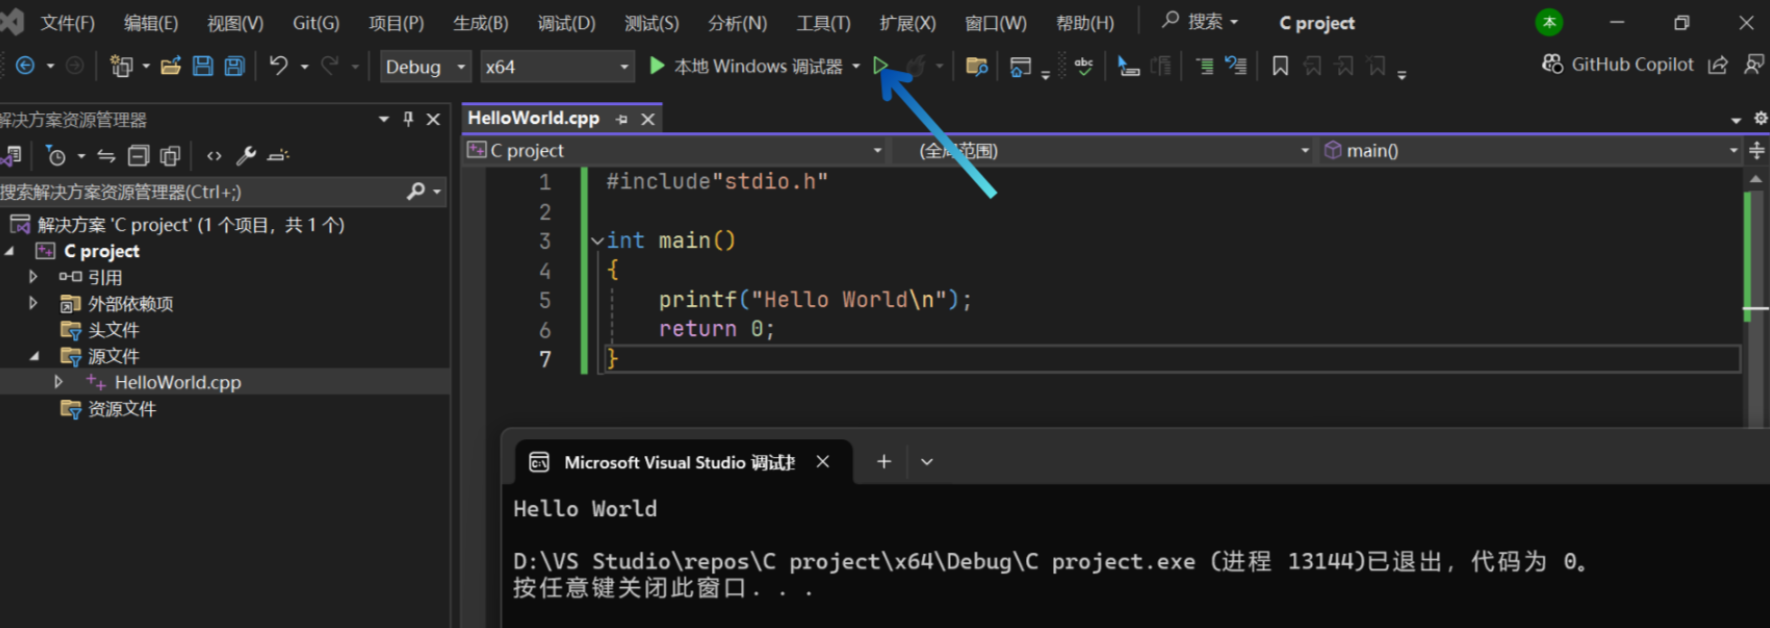This screenshot has height=628, width=1770.
Task: Open the 编辑(E) menu
Action: (x=151, y=23)
